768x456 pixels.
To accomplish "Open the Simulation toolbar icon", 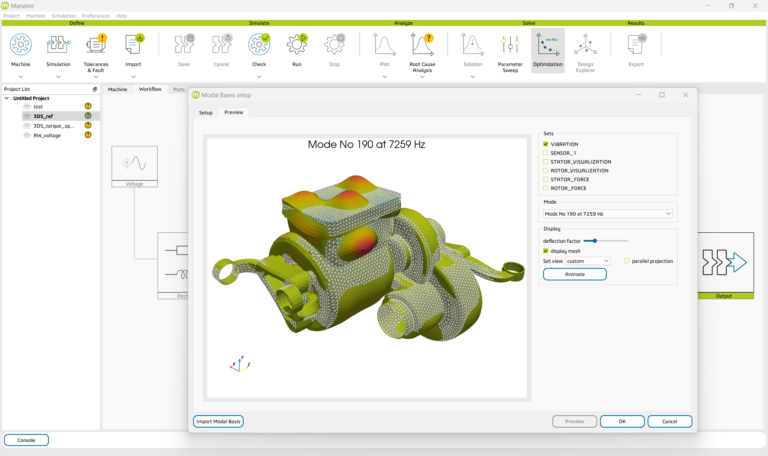I will click(x=58, y=45).
